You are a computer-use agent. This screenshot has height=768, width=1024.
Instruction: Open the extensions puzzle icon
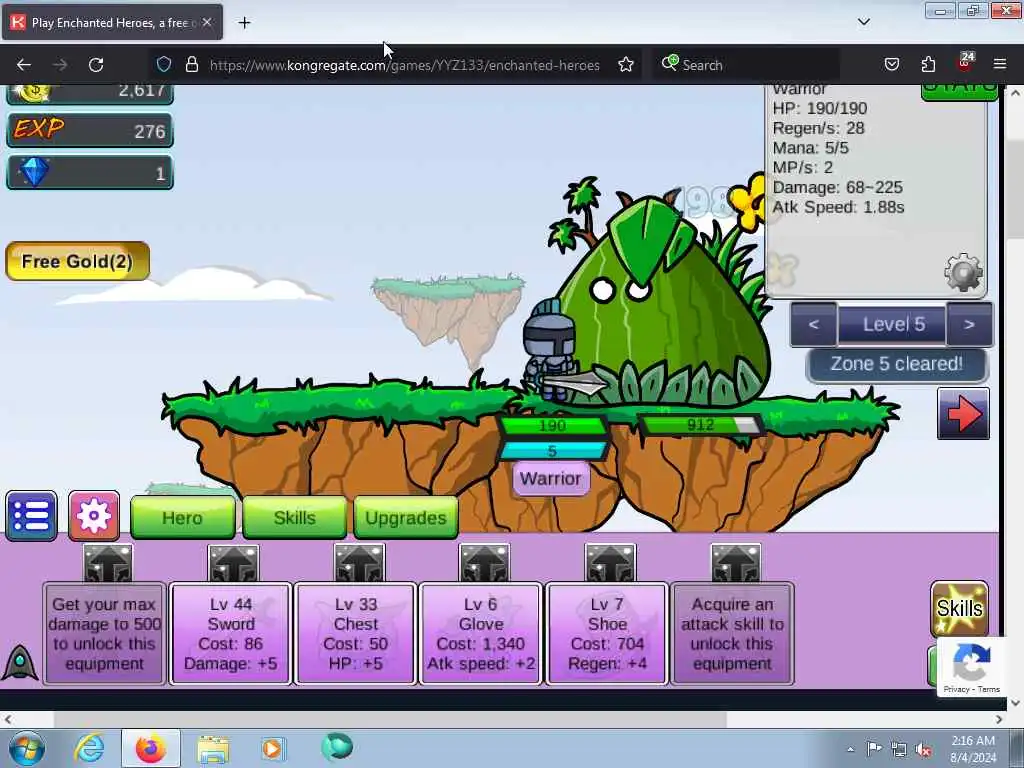[928, 65]
